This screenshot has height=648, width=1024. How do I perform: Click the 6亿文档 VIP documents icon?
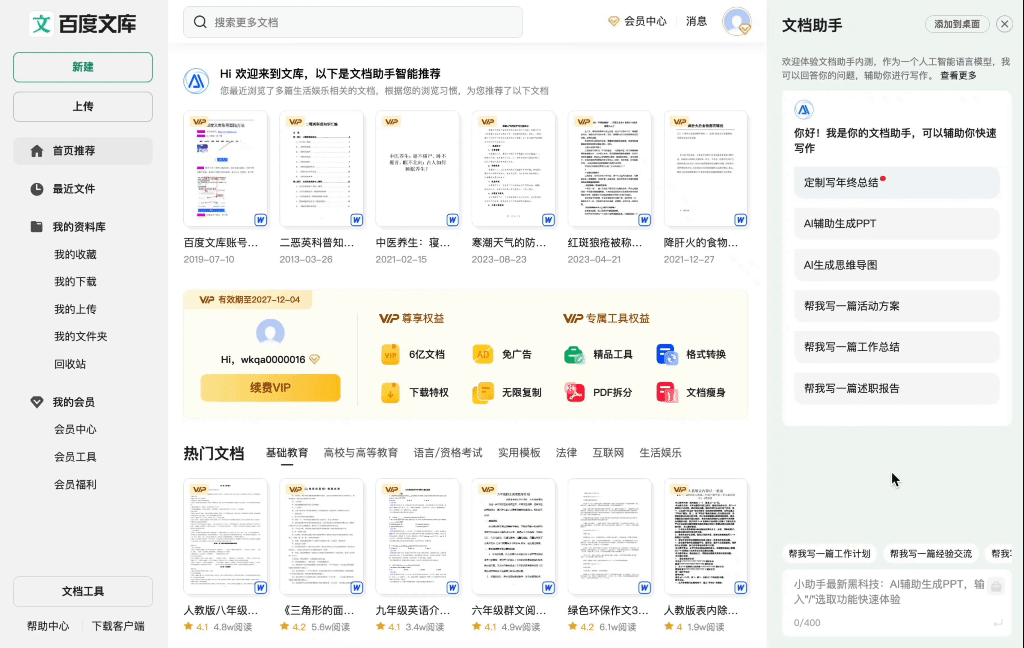[x=390, y=355]
